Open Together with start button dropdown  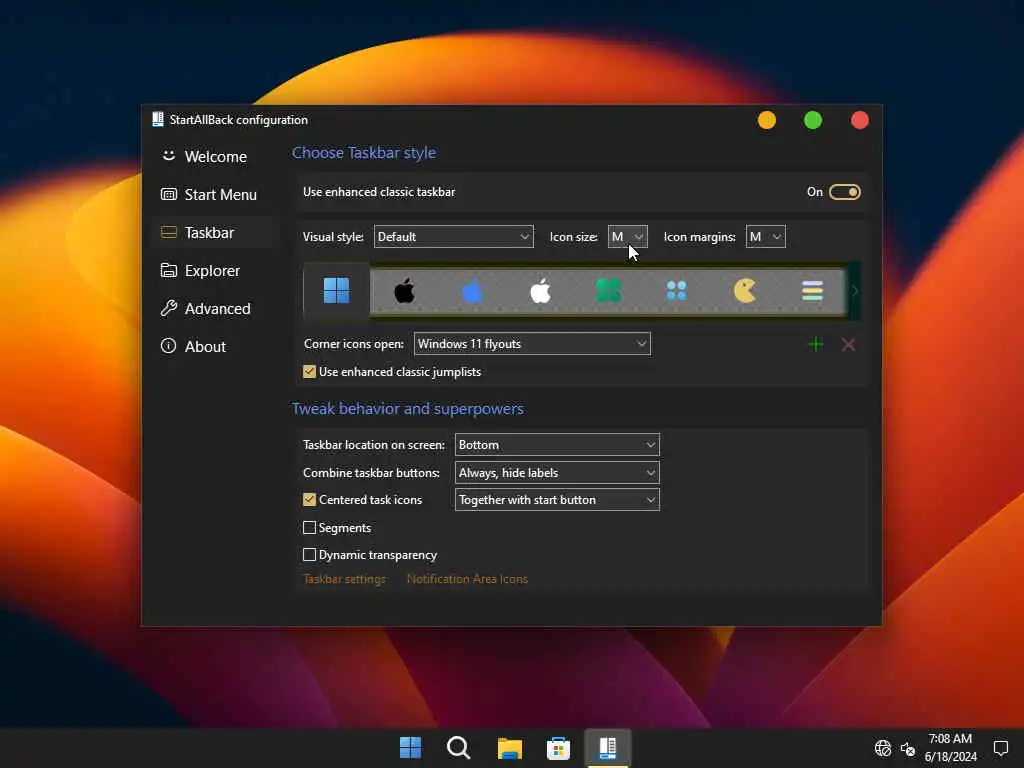pyautogui.click(x=557, y=500)
